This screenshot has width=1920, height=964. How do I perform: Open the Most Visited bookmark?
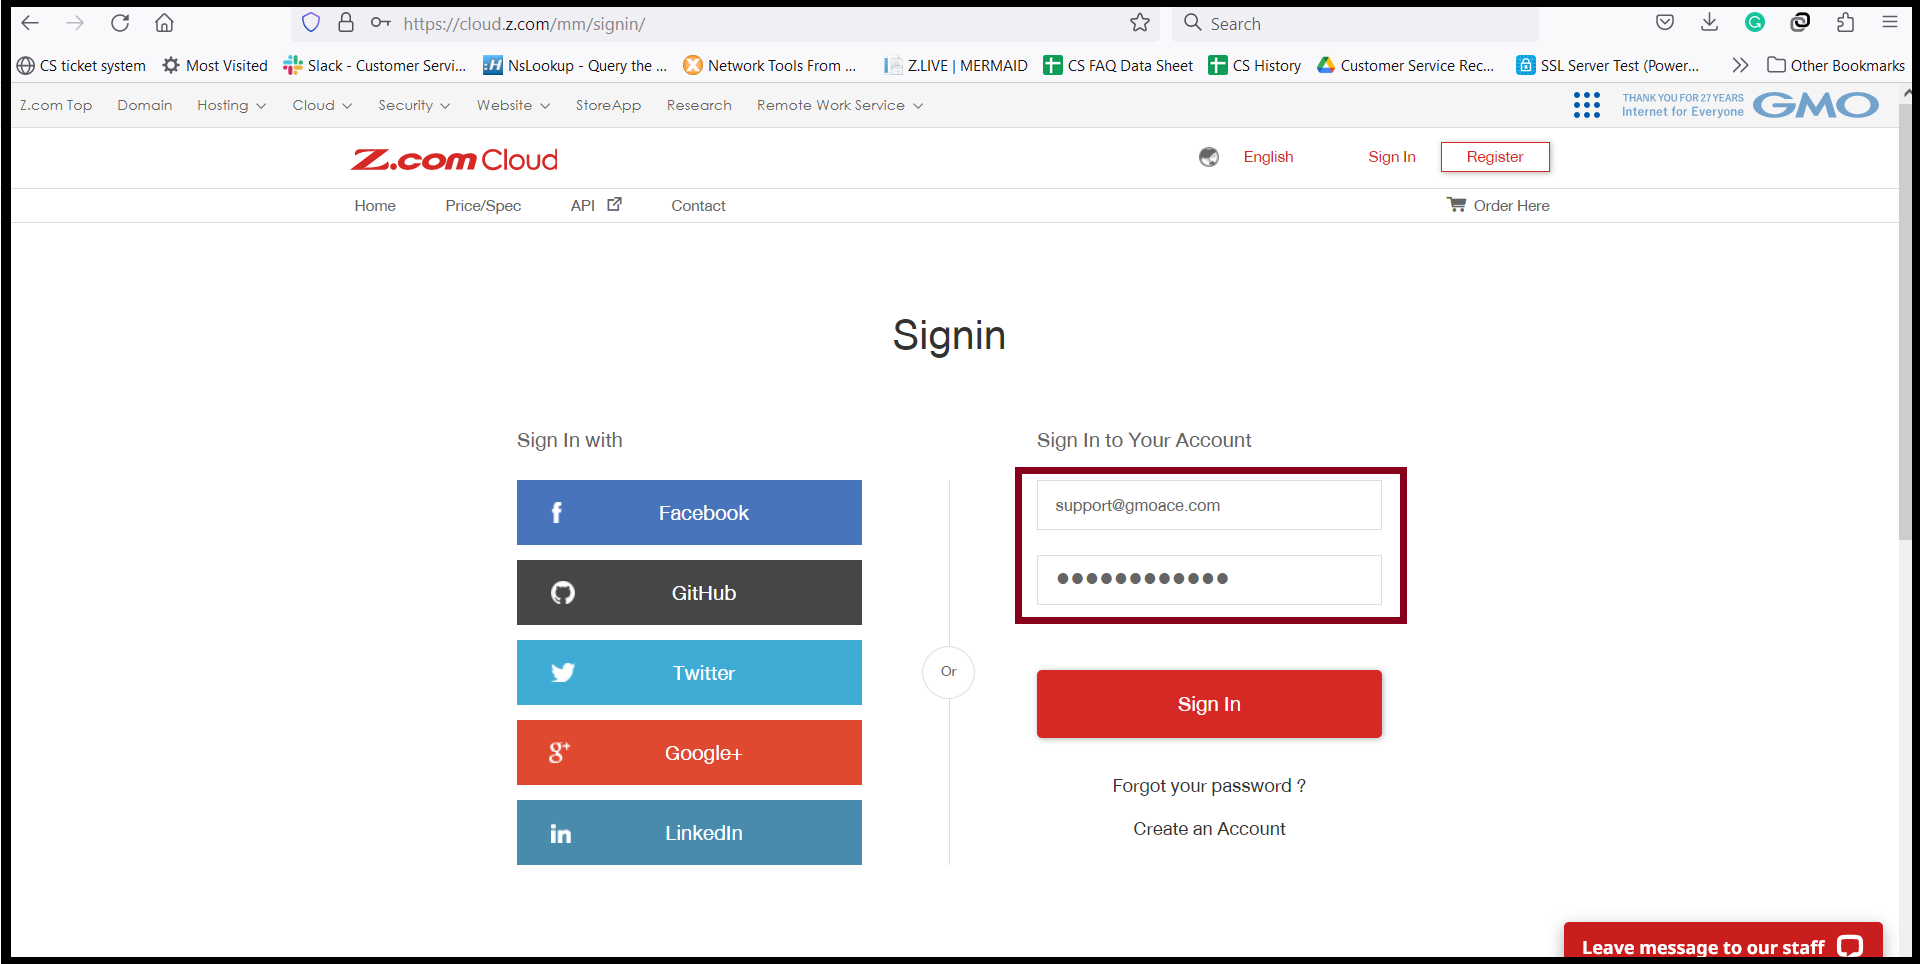(215, 65)
